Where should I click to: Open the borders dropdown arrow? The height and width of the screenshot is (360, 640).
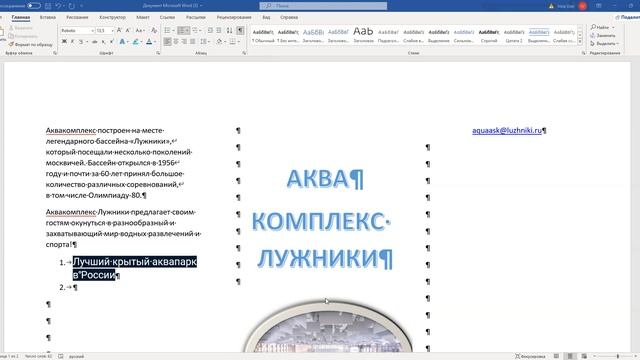pyautogui.click(x=238, y=42)
